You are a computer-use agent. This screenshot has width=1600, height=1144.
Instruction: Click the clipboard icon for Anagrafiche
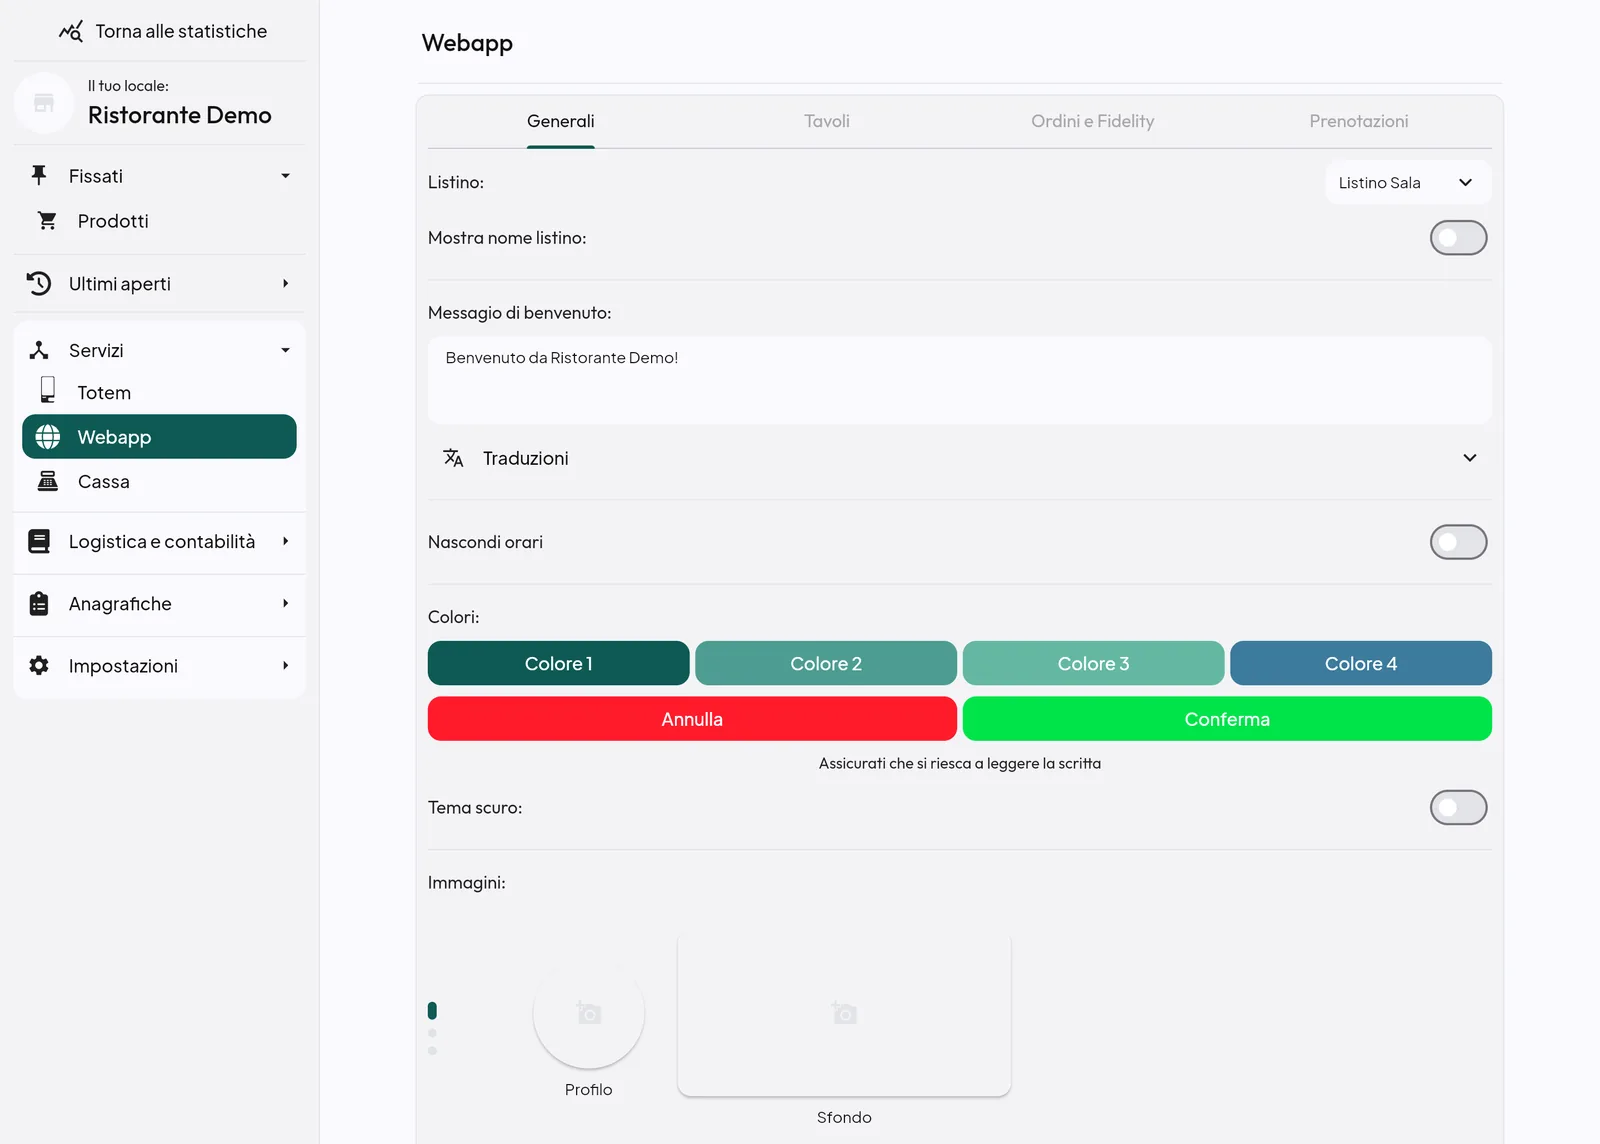pyautogui.click(x=39, y=603)
